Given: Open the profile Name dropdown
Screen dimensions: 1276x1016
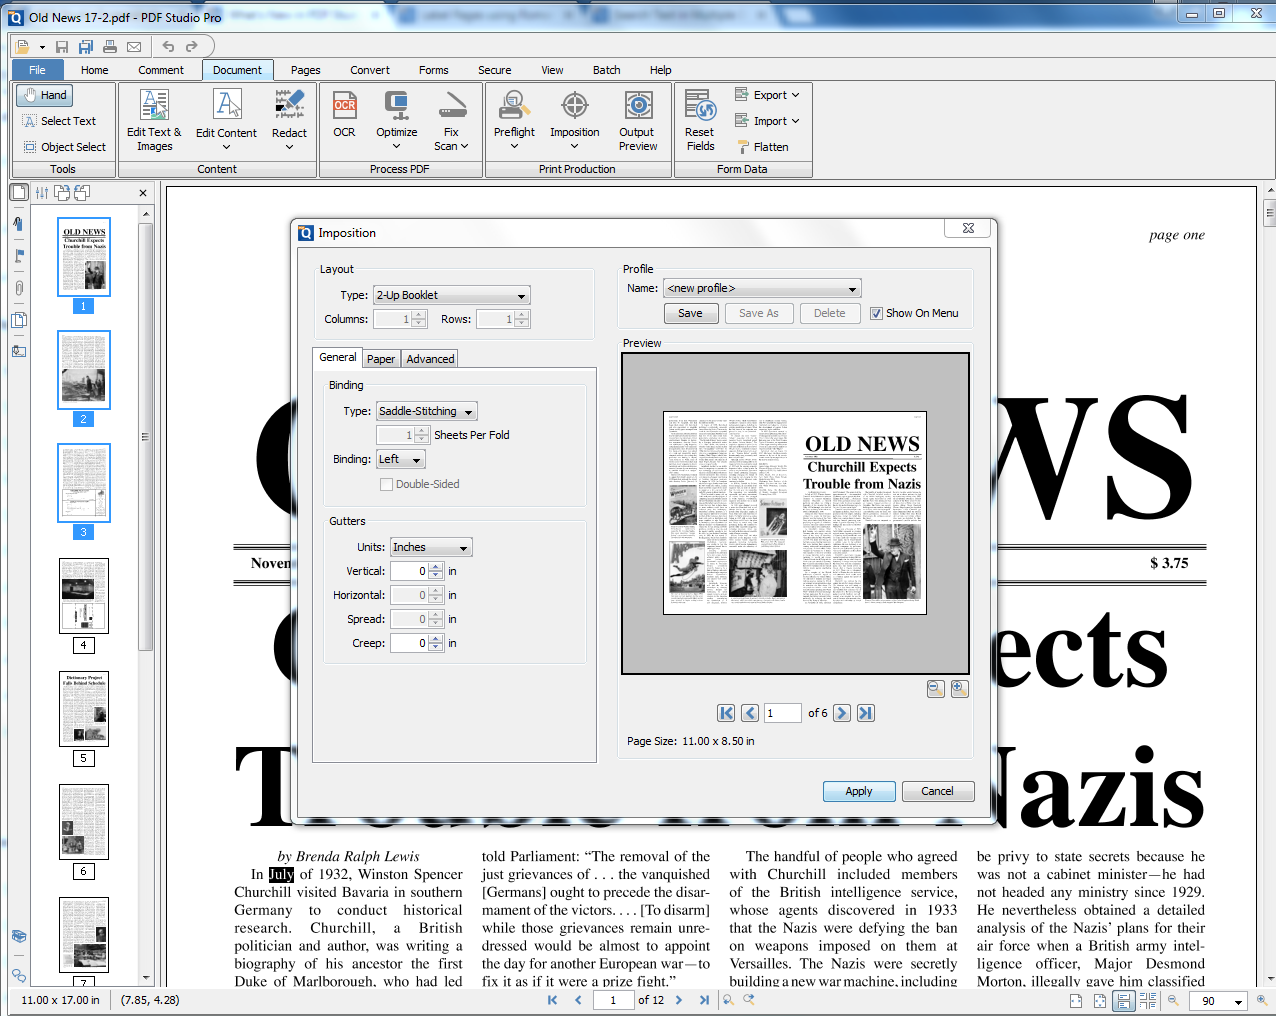Looking at the screenshot, I should [x=763, y=288].
